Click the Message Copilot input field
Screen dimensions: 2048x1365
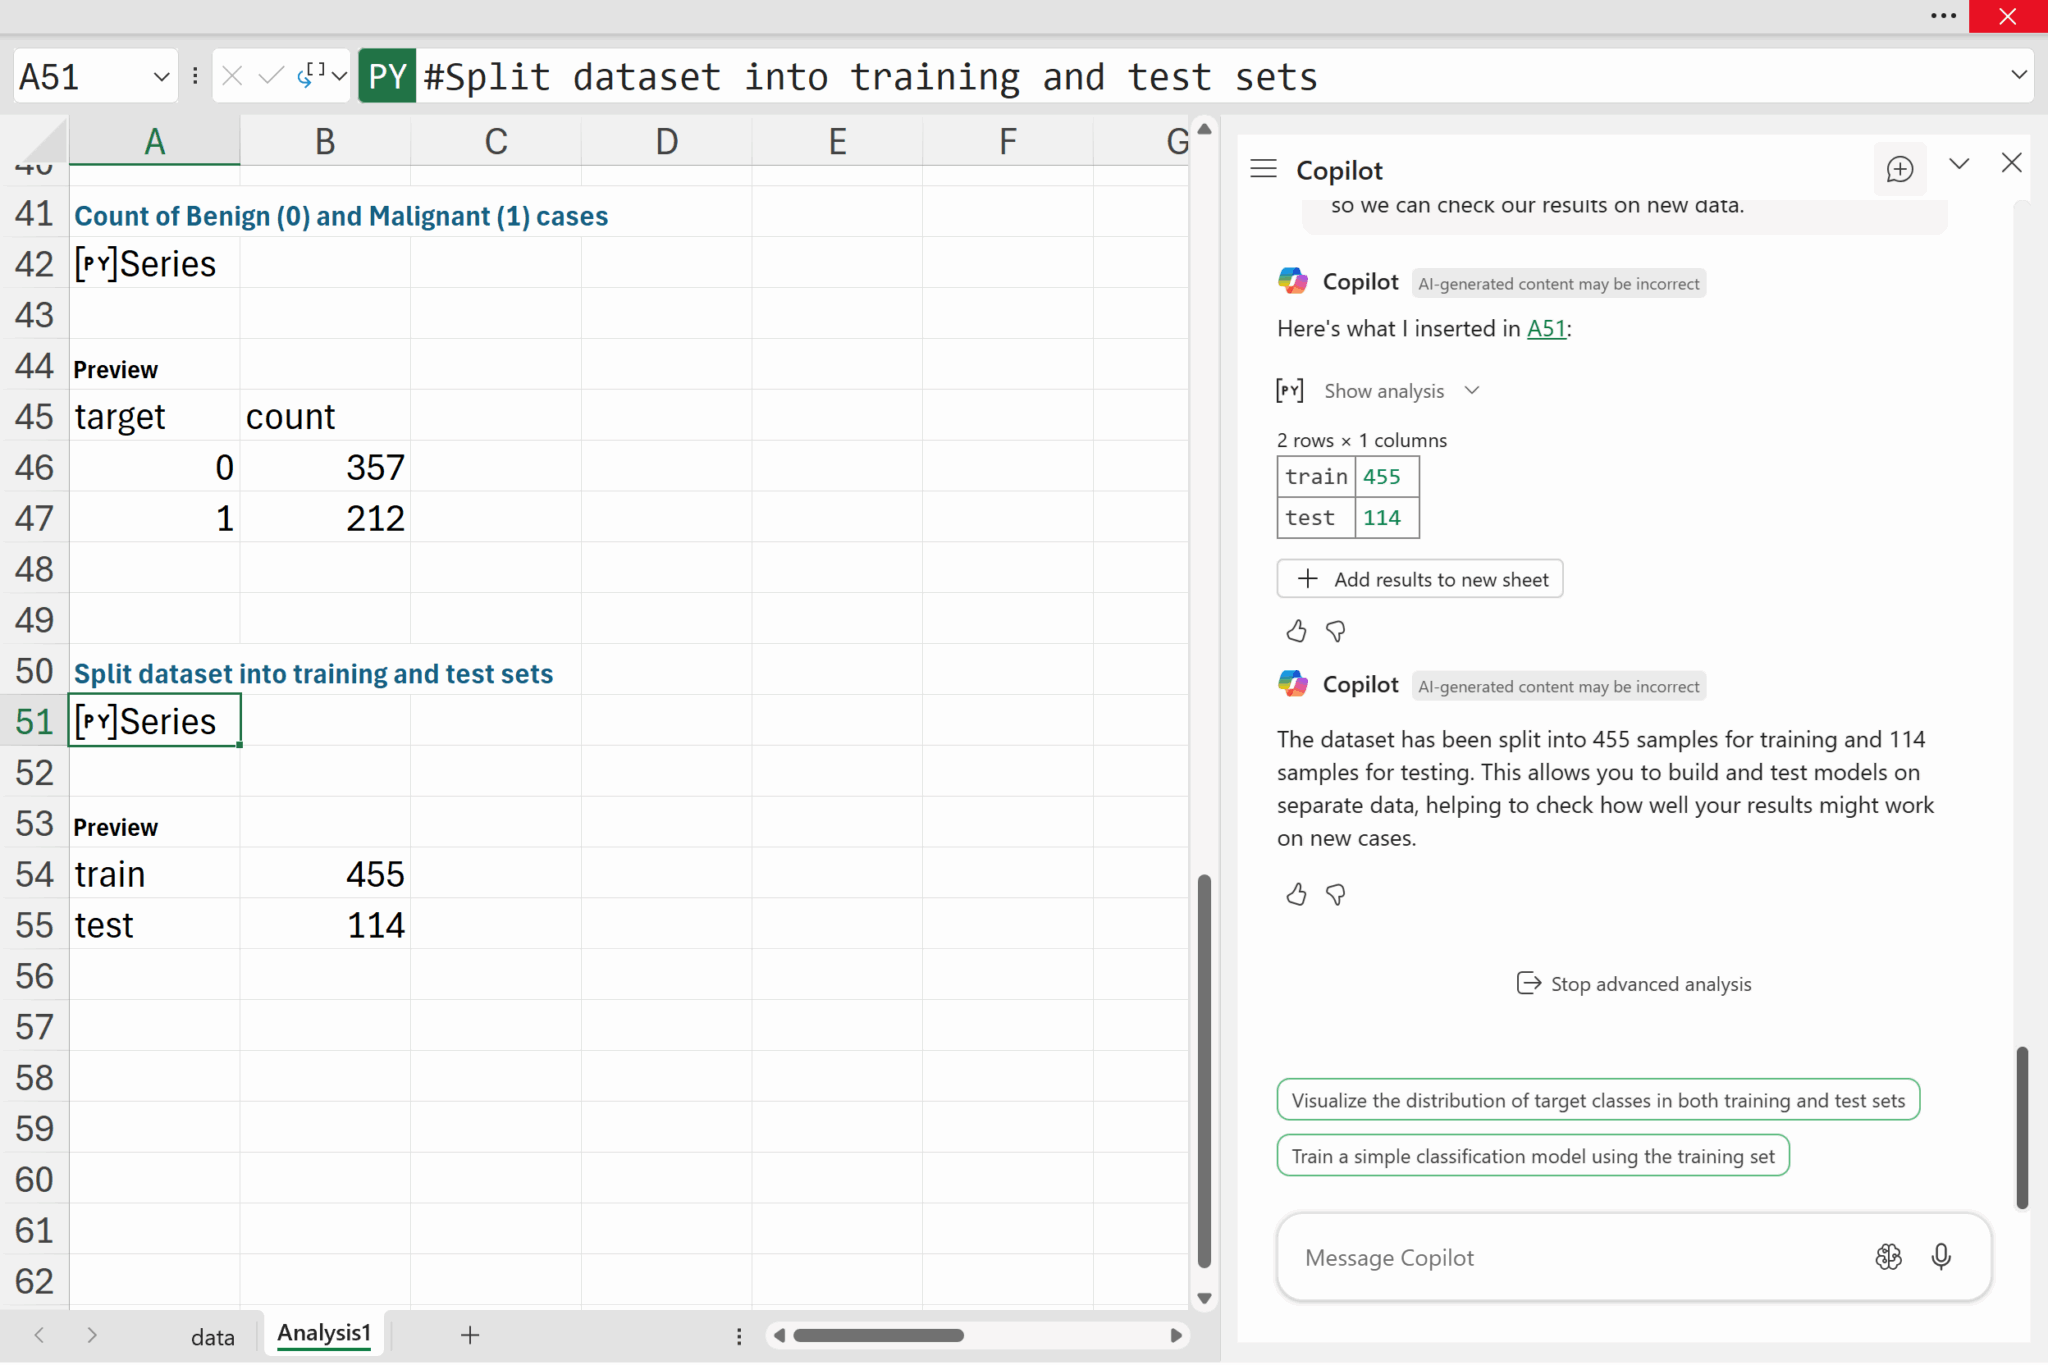pyautogui.click(x=1570, y=1257)
